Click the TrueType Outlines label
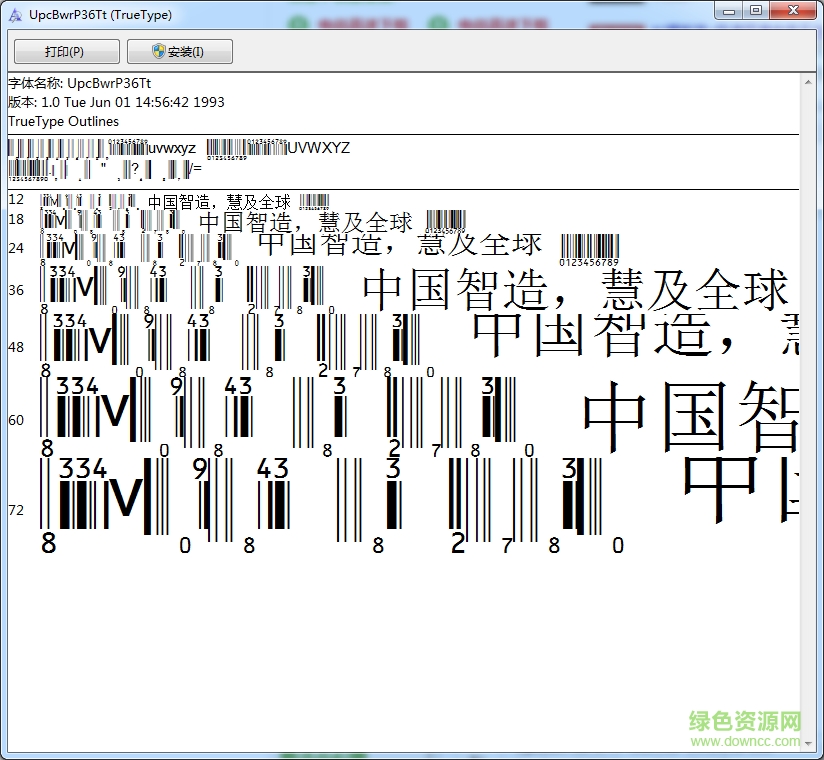The image size is (824, 760). (62, 121)
